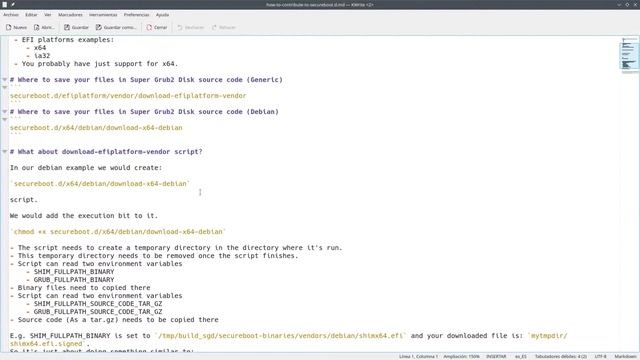Click the Abrir open file icon
This screenshot has width=640, height=360.
pos(37,27)
